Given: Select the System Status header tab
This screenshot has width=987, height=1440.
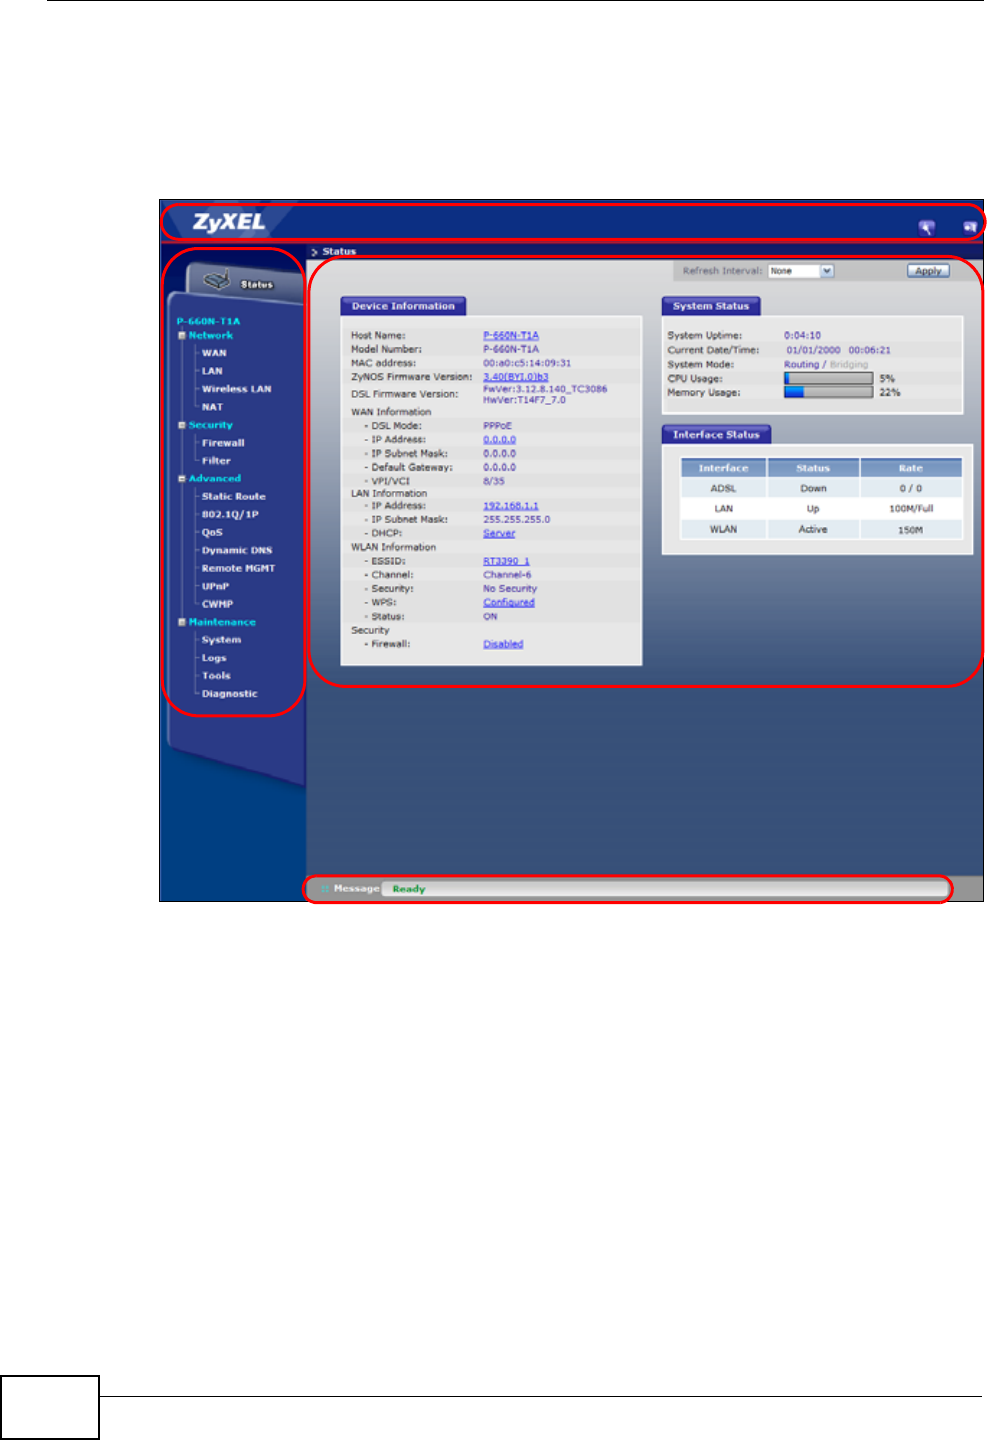Looking at the screenshot, I should pos(711,306).
